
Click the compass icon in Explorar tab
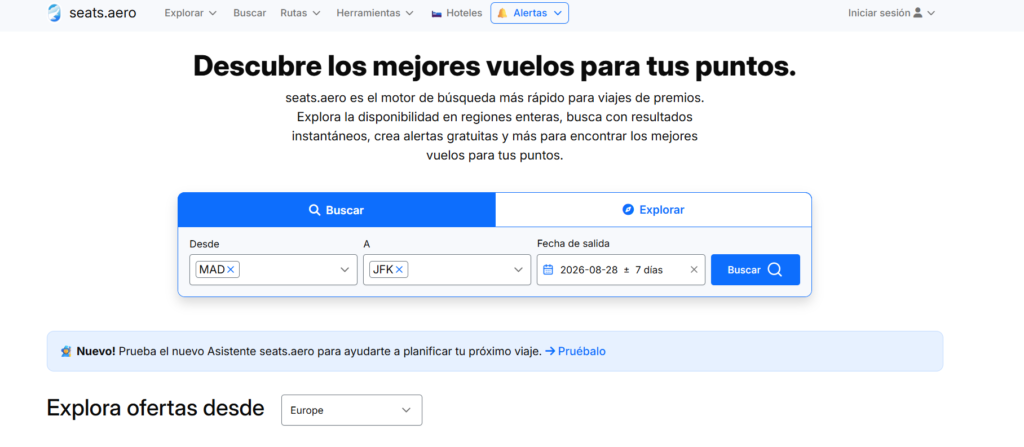pos(628,210)
